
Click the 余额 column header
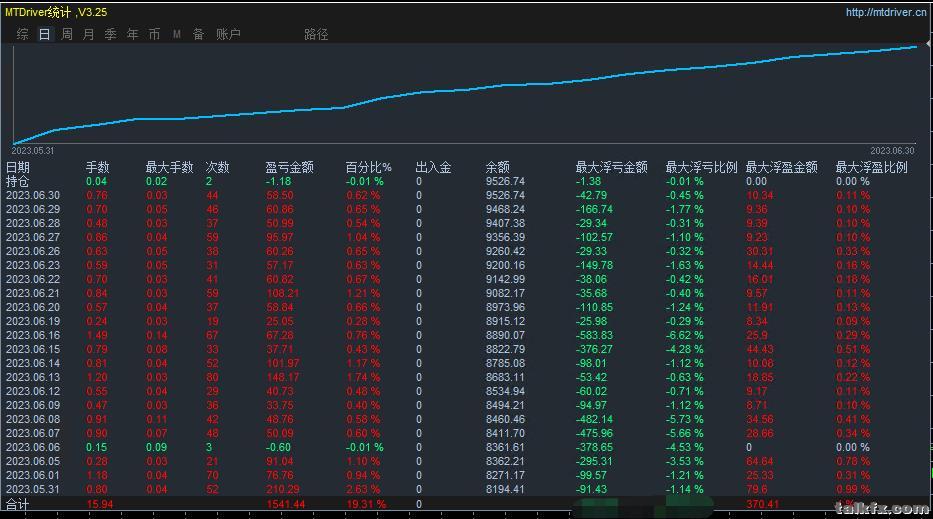(497, 167)
